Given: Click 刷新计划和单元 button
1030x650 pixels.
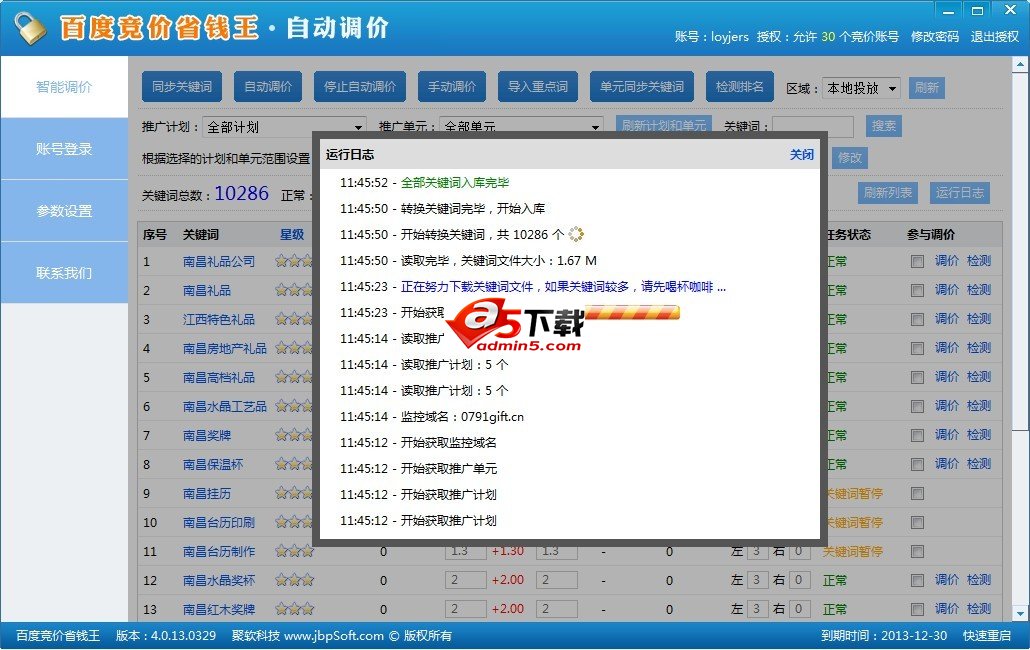Looking at the screenshot, I should pos(664,125).
